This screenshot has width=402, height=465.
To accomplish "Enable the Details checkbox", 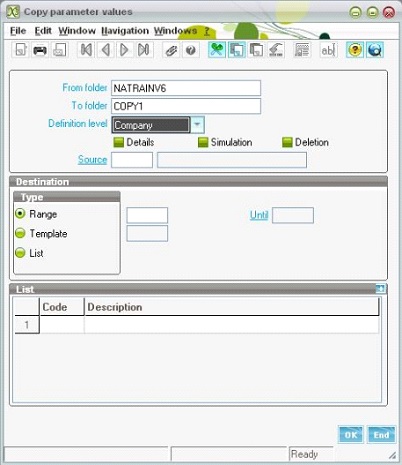I will pos(118,142).
